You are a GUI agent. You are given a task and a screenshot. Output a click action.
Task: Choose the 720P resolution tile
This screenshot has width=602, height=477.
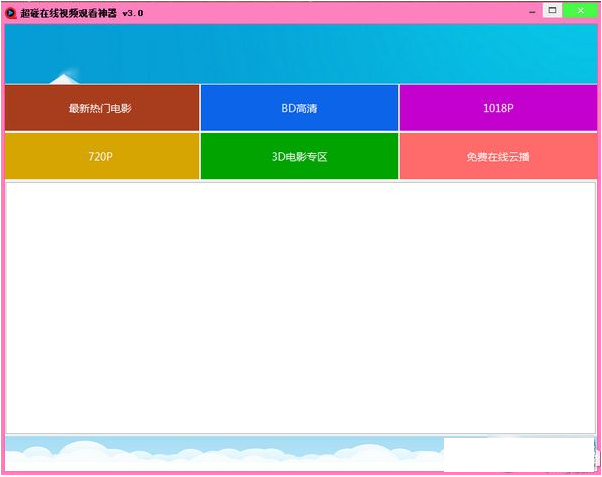[101, 157]
